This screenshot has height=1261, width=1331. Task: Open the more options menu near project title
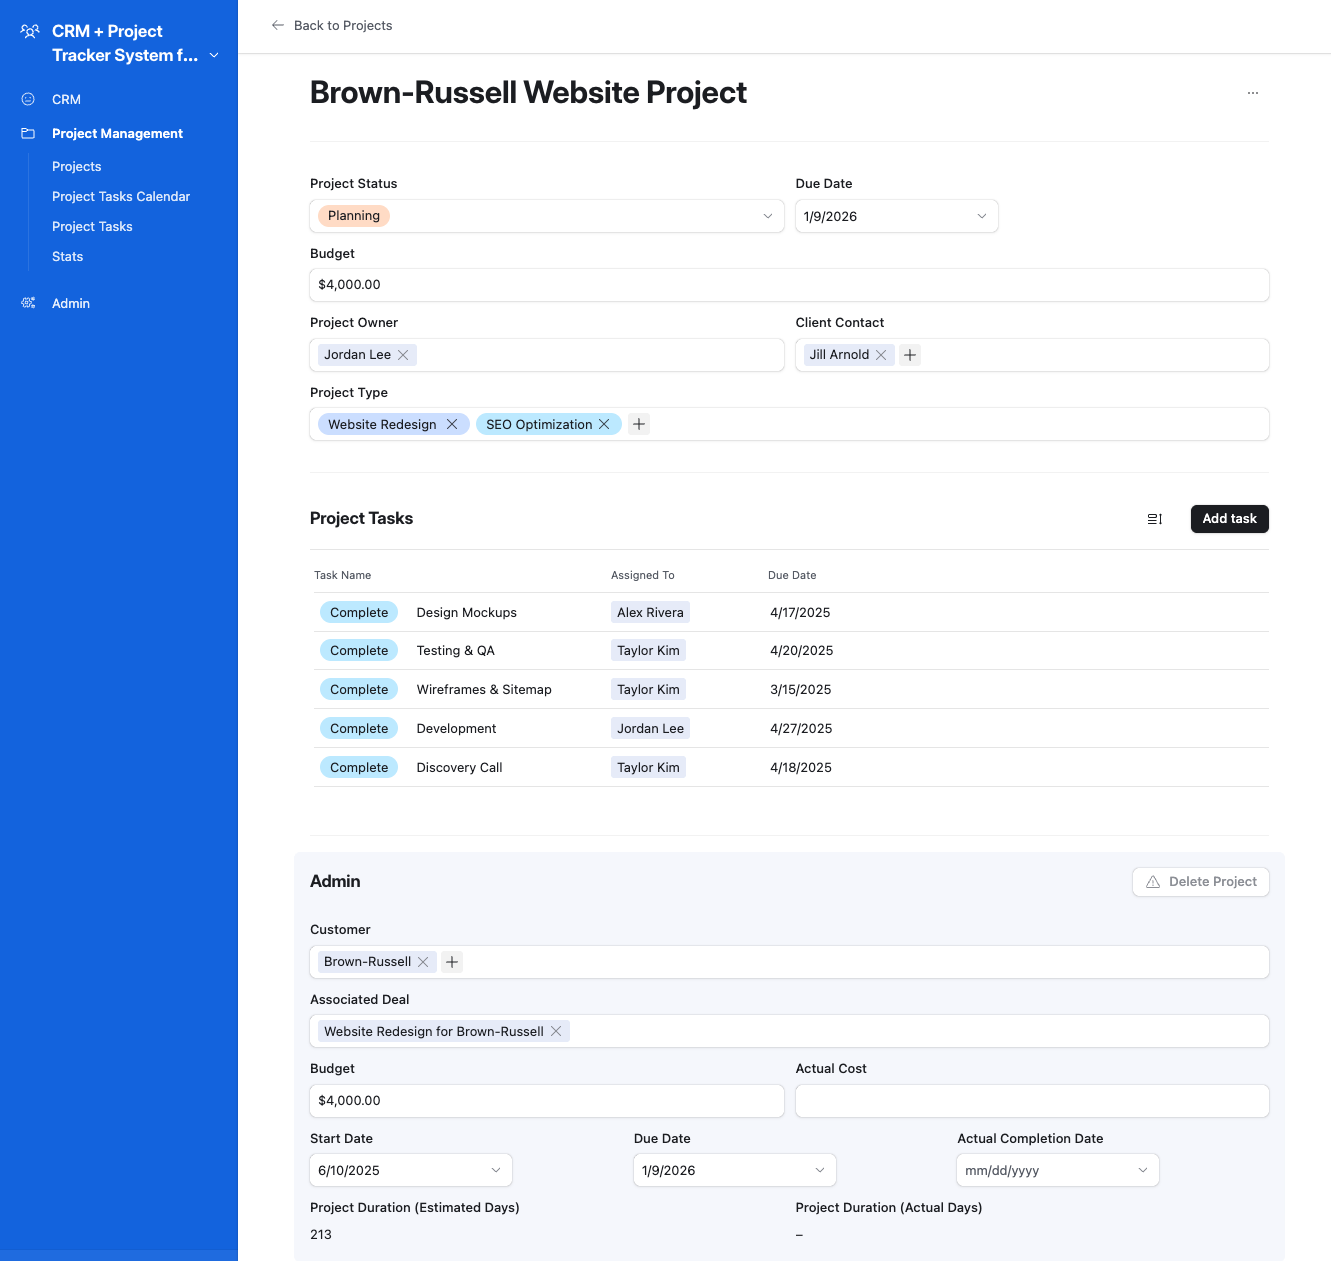[1253, 92]
